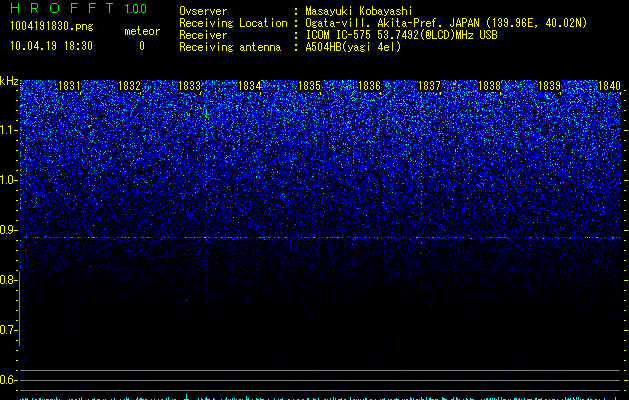Select the file name 1004191830.png
This screenshot has width=629, height=400.
pos(51,26)
